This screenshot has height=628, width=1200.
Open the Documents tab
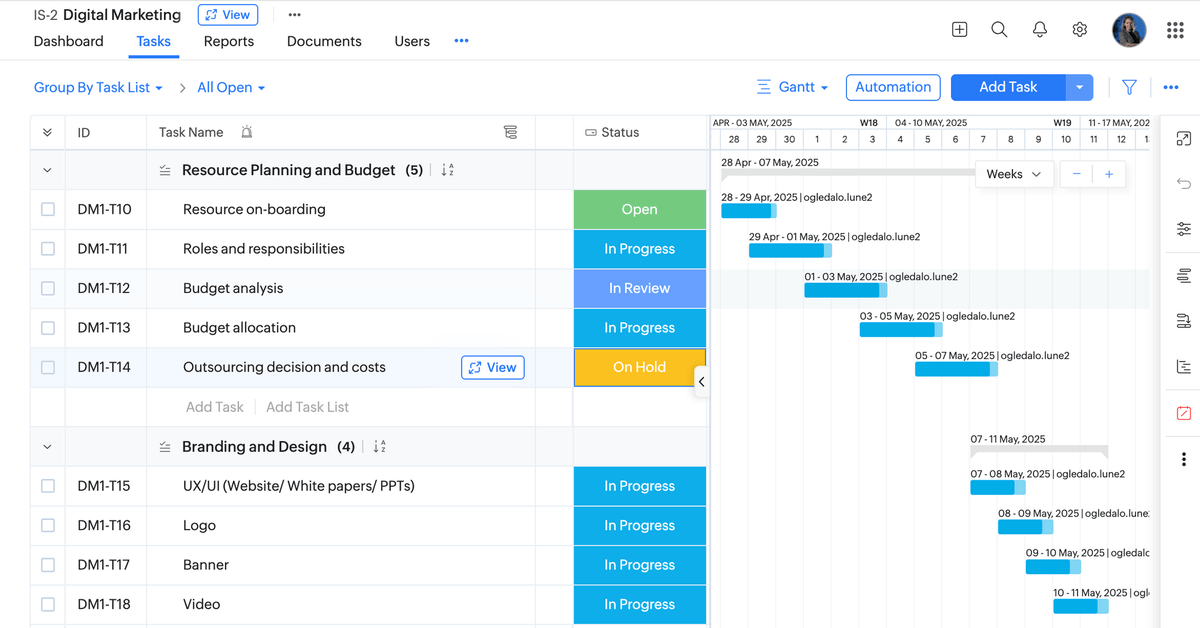pyautogui.click(x=324, y=42)
